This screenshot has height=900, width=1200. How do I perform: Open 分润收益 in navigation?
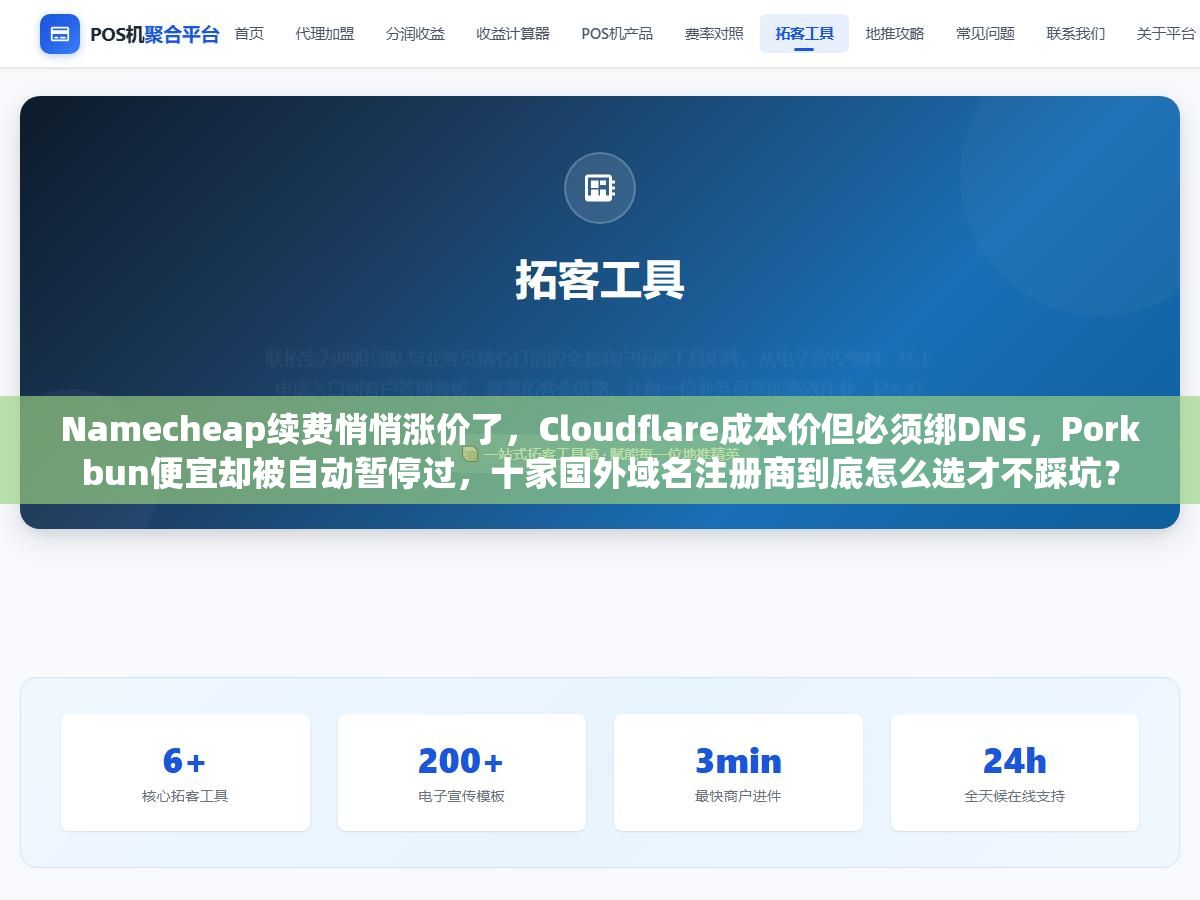coord(415,34)
